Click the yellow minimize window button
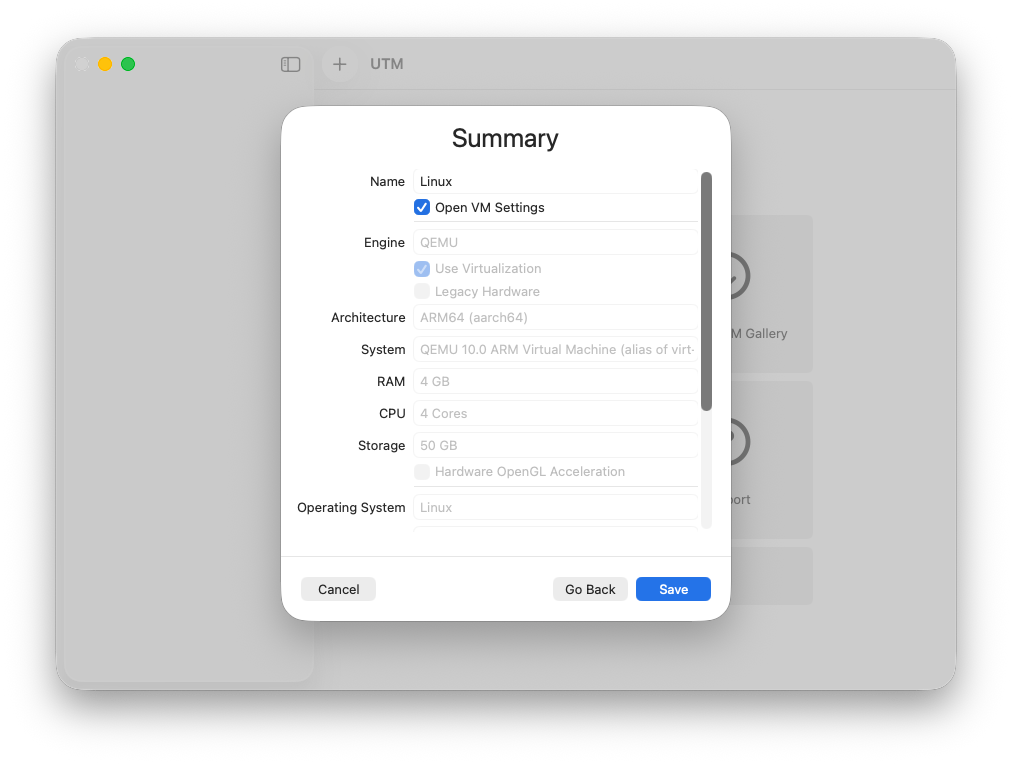The image size is (1012, 764). (x=105, y=64)
